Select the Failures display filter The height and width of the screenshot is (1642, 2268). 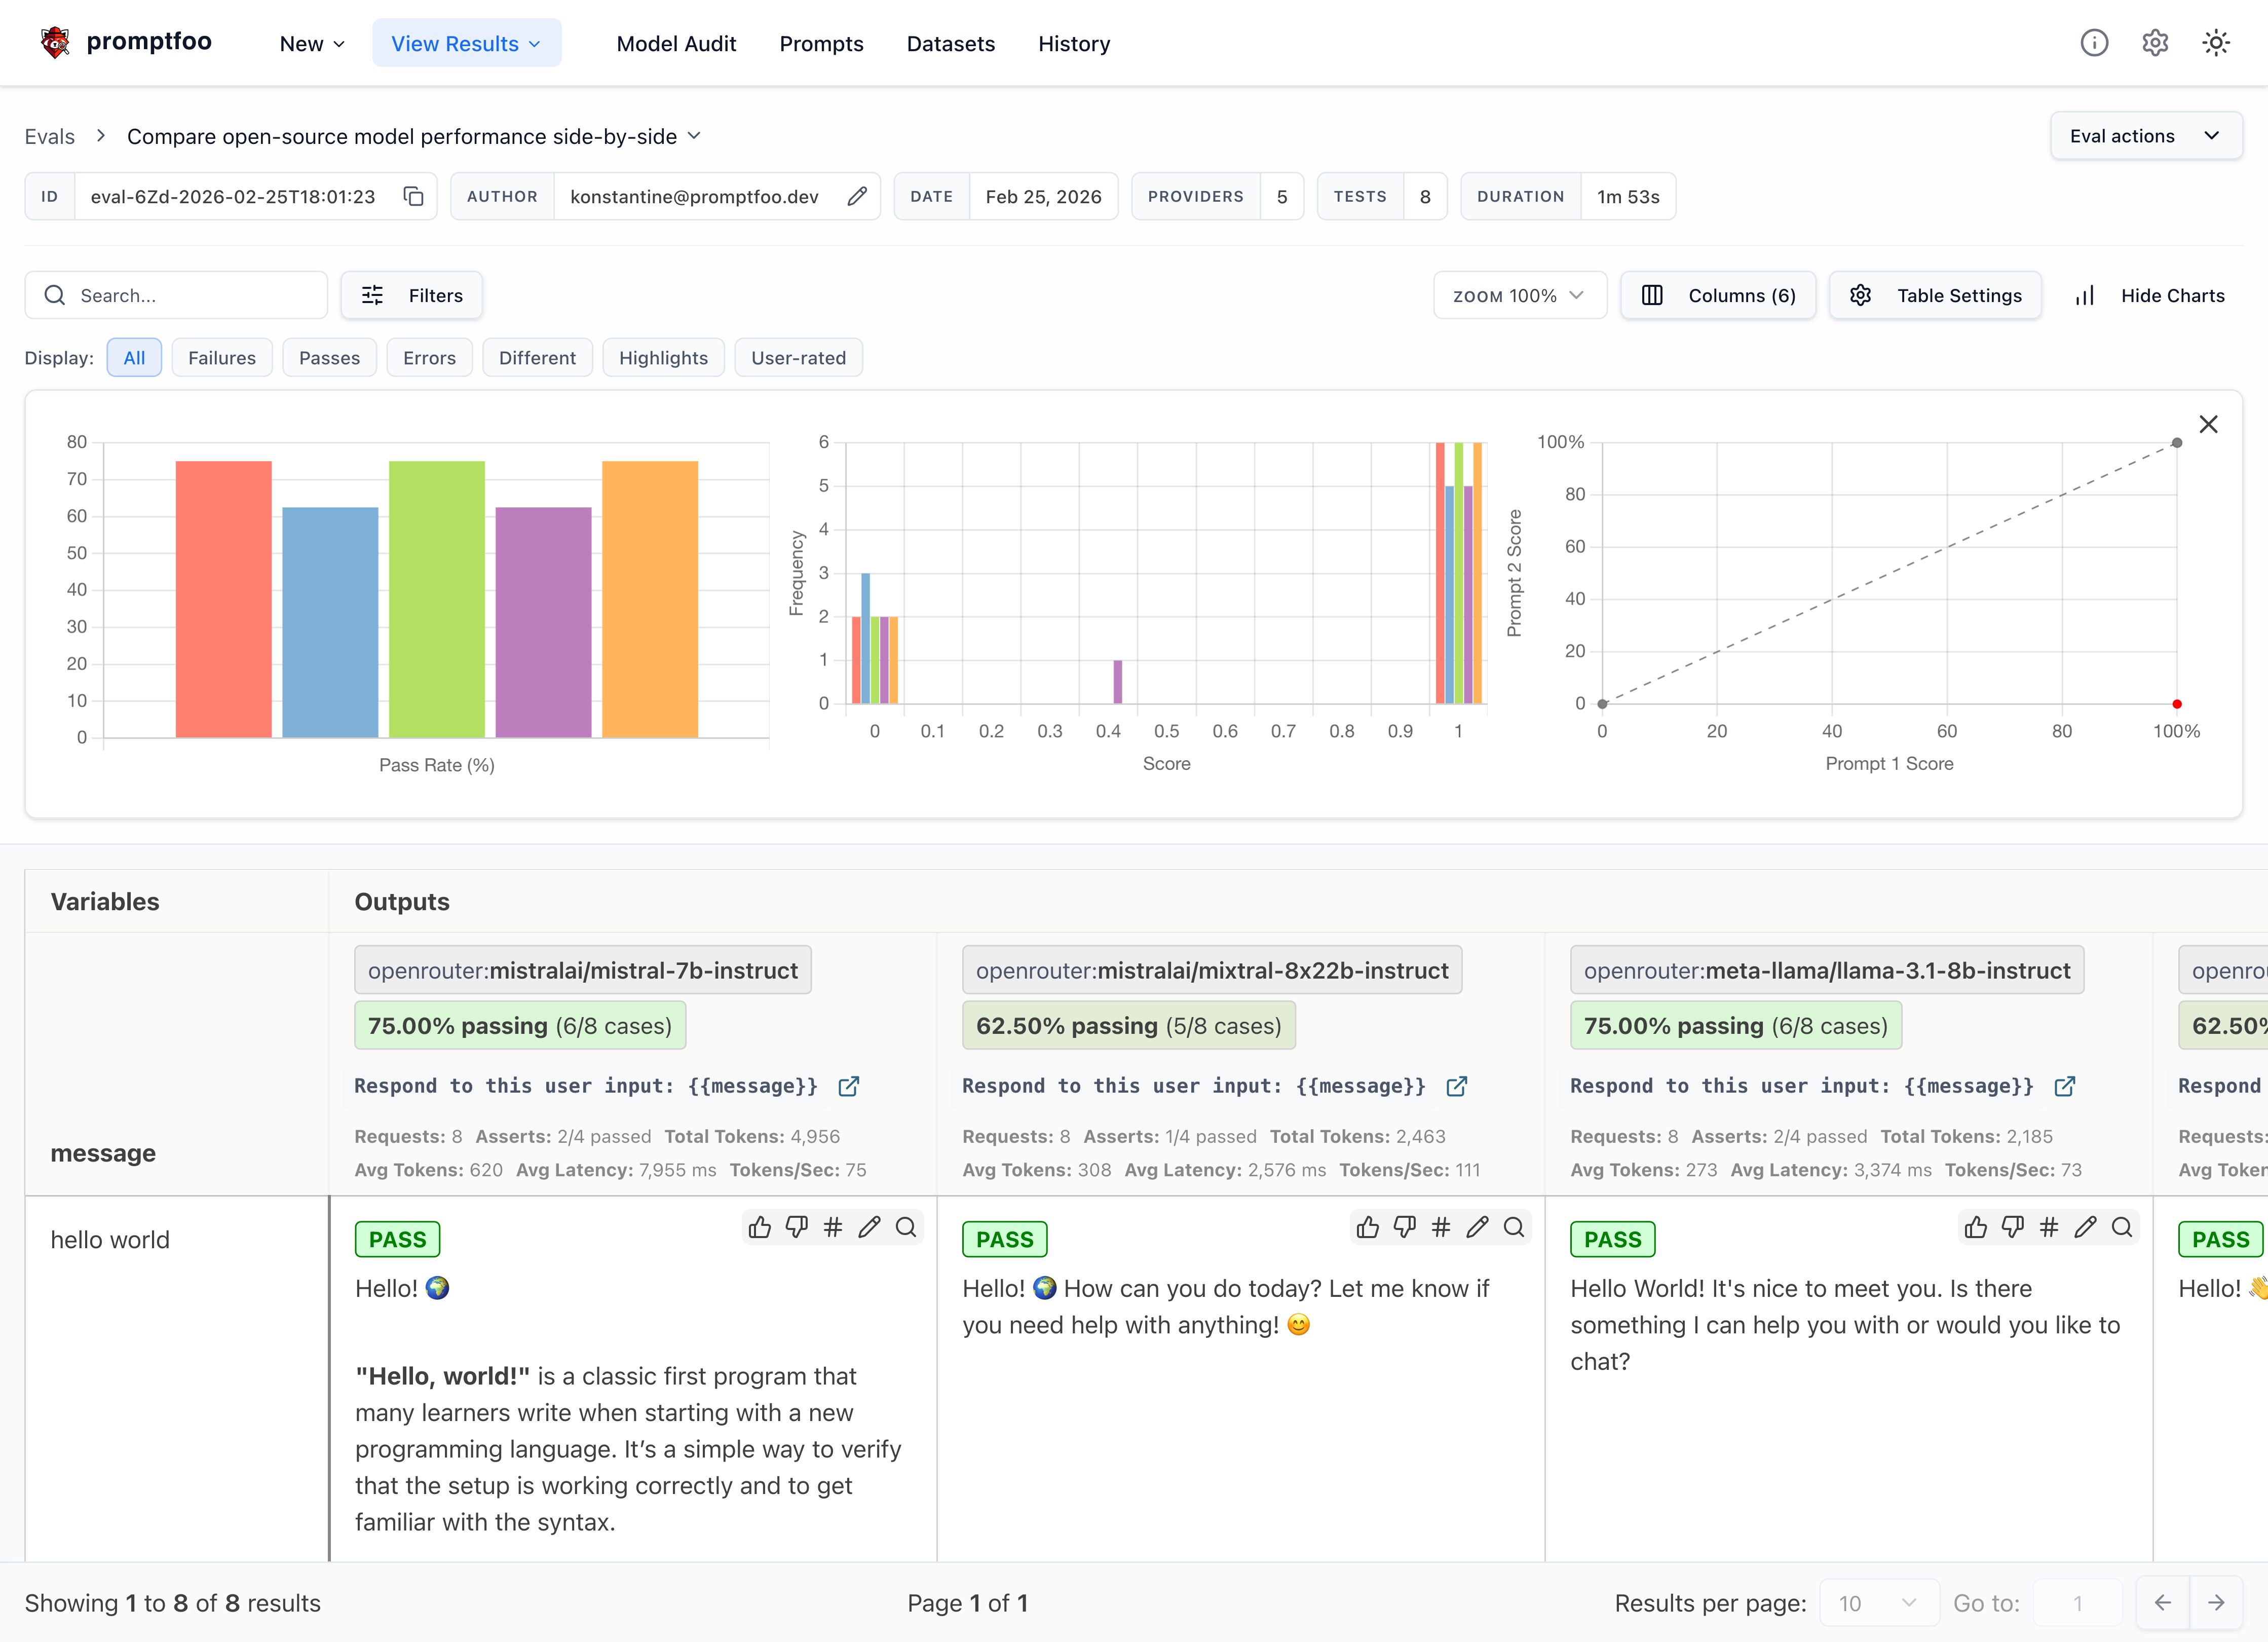point(222,358)
